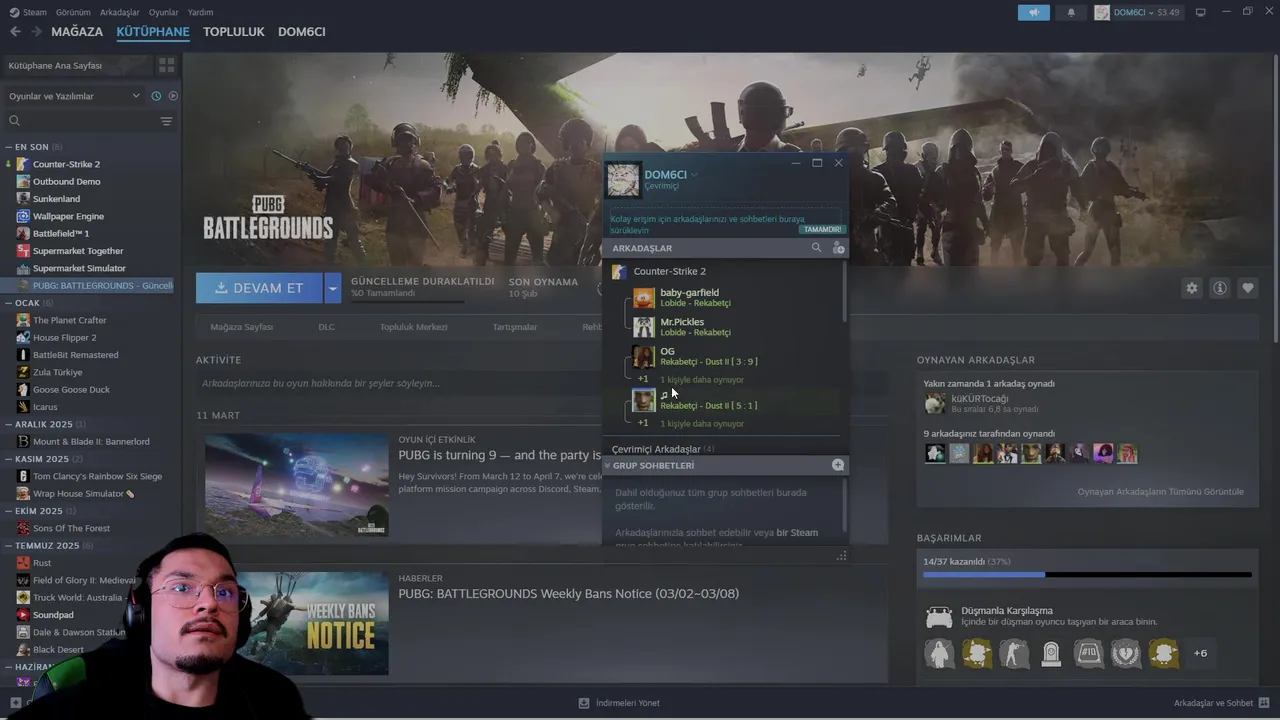Click TAMAMDIR! button in friends window
This screenshot has height=720, width=1280.
(x=822, y=229)
